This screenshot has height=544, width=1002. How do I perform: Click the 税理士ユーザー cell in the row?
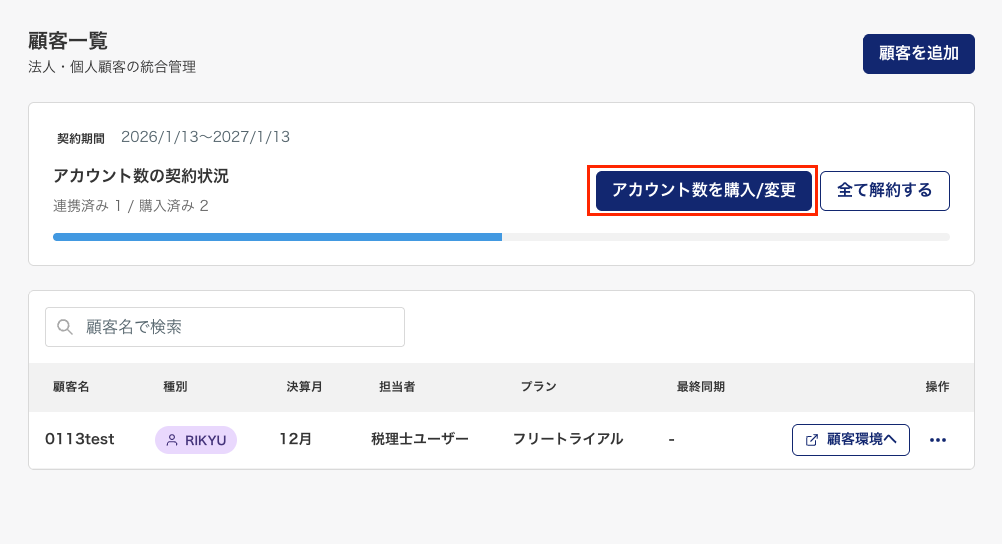pos(419,439)
